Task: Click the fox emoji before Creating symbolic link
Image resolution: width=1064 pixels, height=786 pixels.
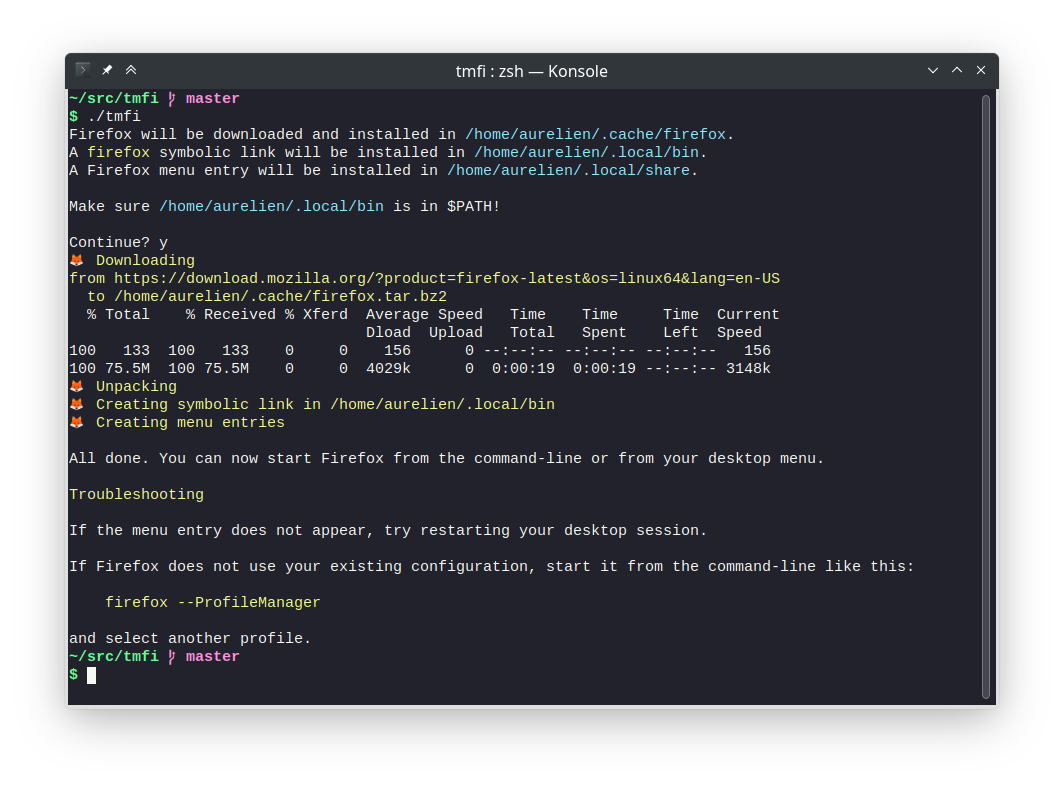Action: (77, 404)
